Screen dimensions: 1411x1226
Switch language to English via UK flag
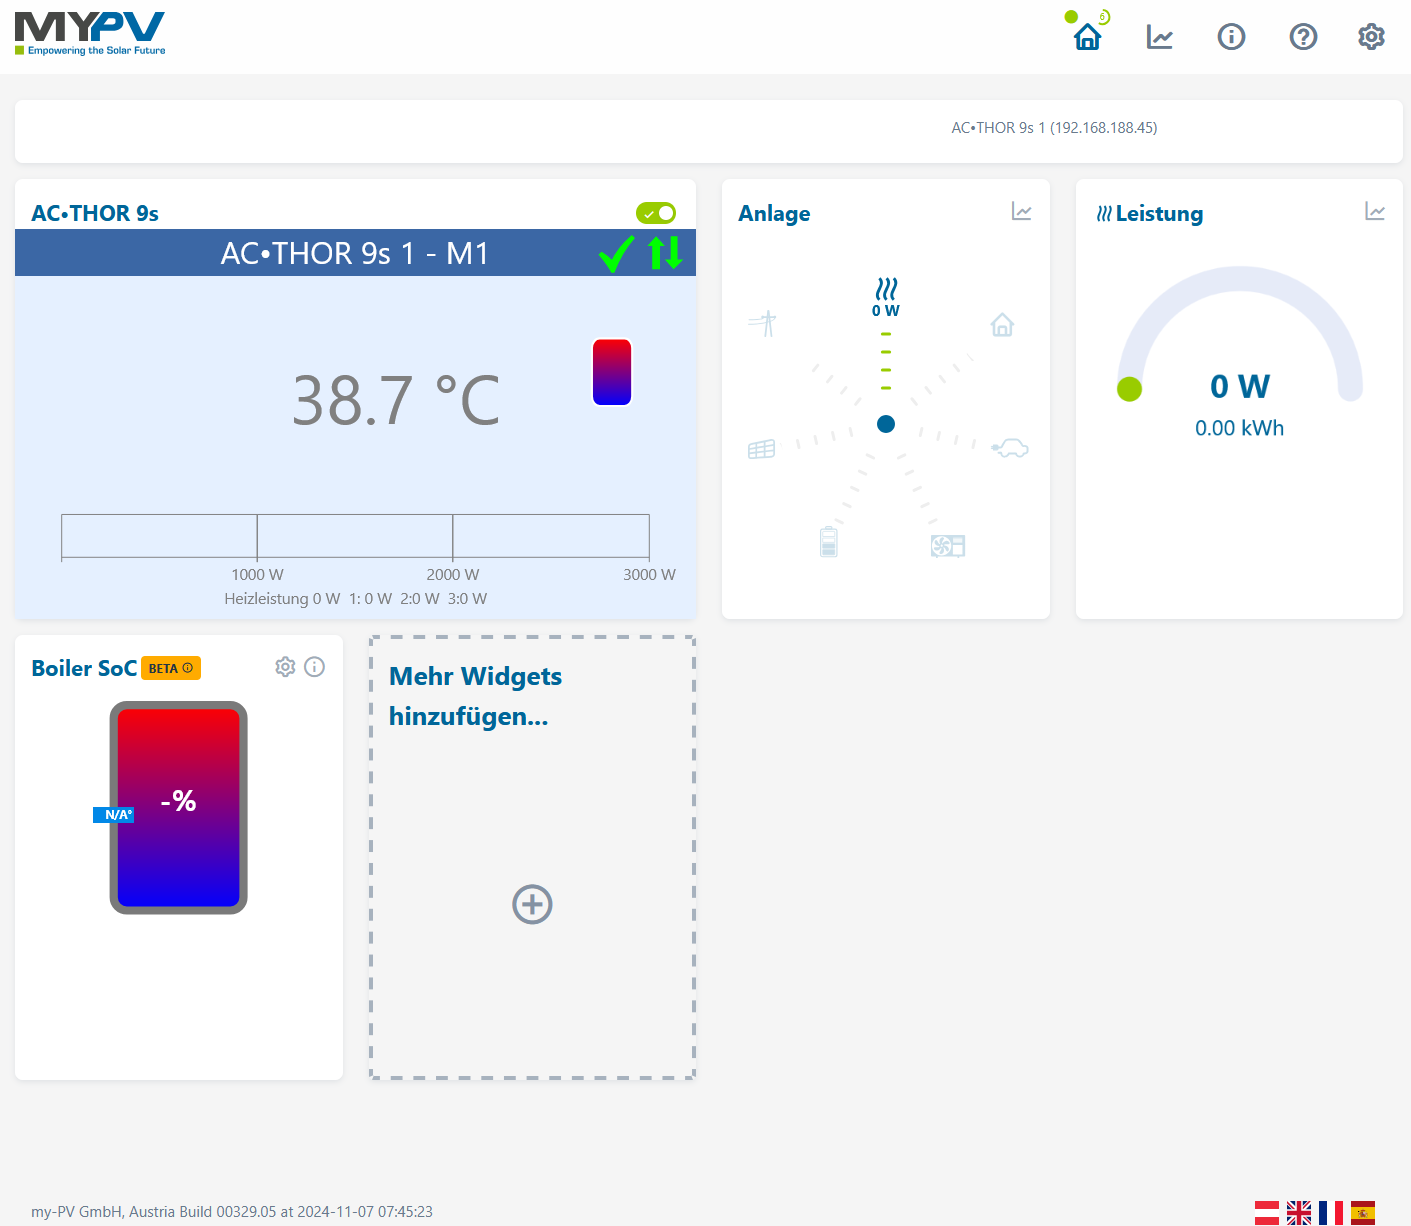pos(1299,1213)
